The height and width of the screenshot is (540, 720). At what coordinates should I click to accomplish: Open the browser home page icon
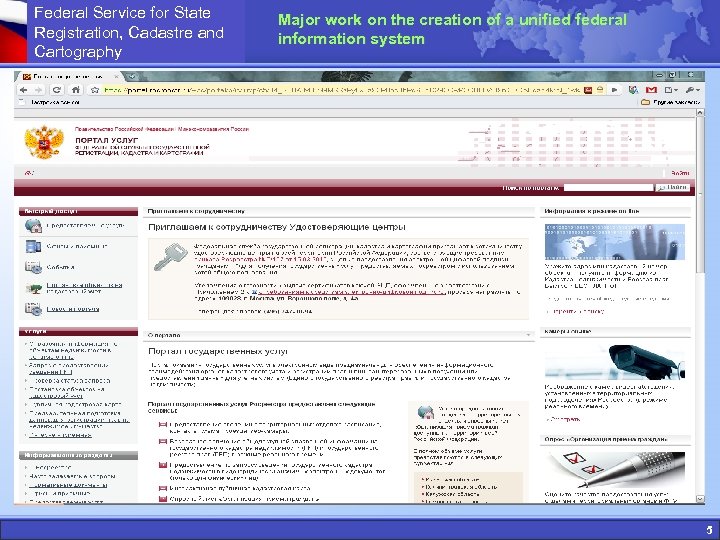pos(76,90)
